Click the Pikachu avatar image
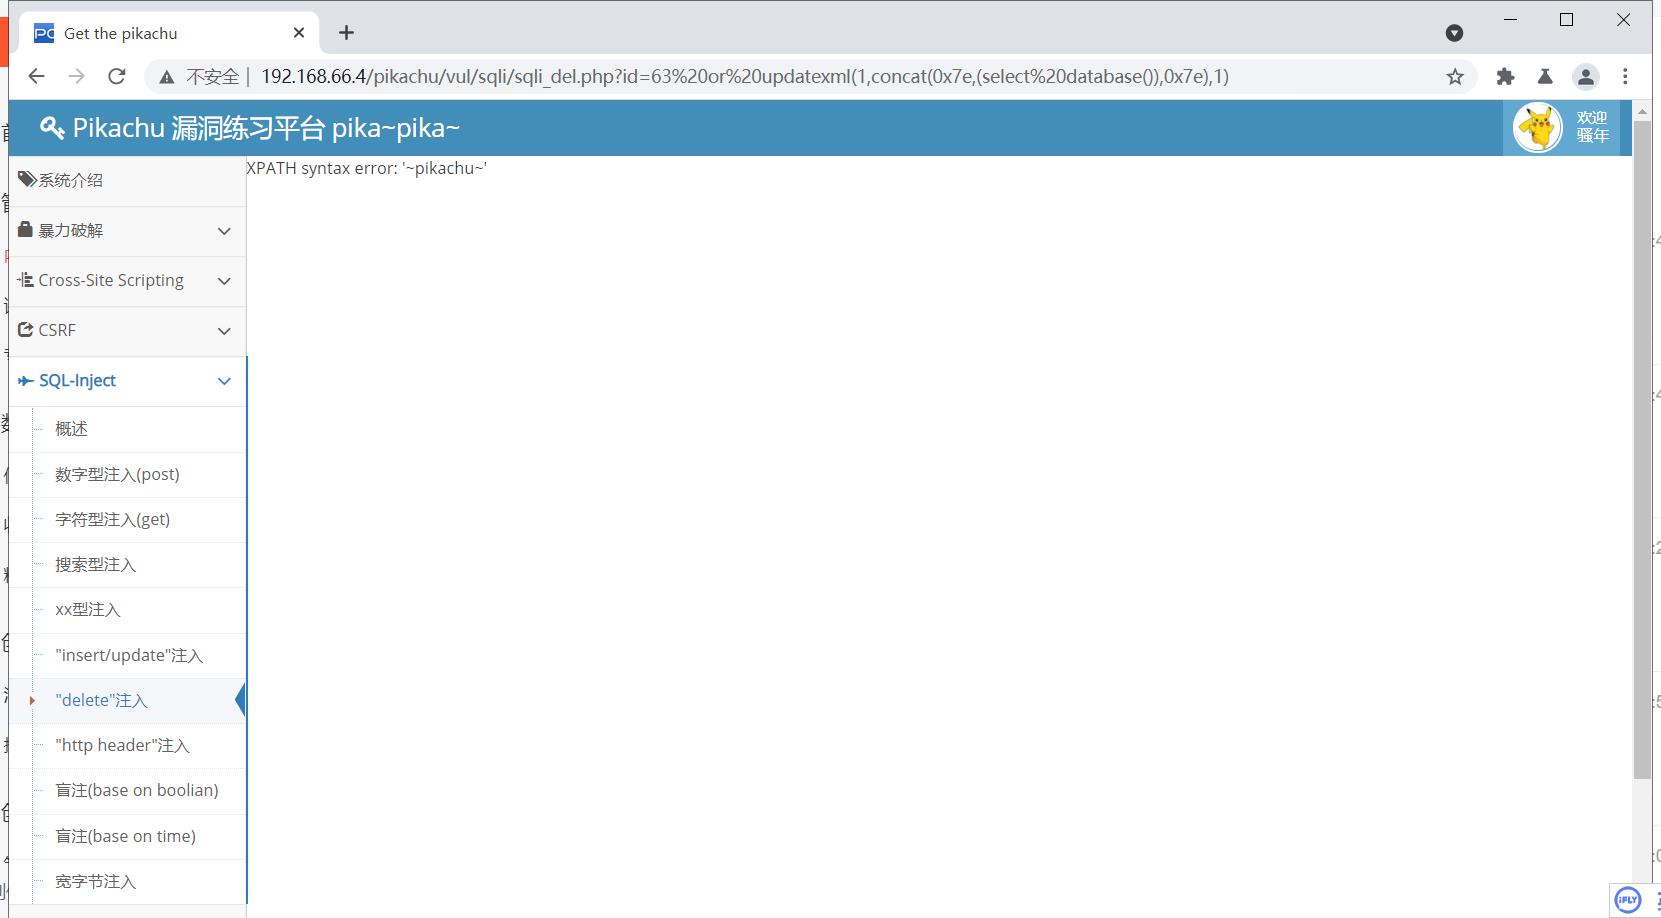Image resolution: width=1661 pixels, height=918 pixels. tap(1537, 128)
